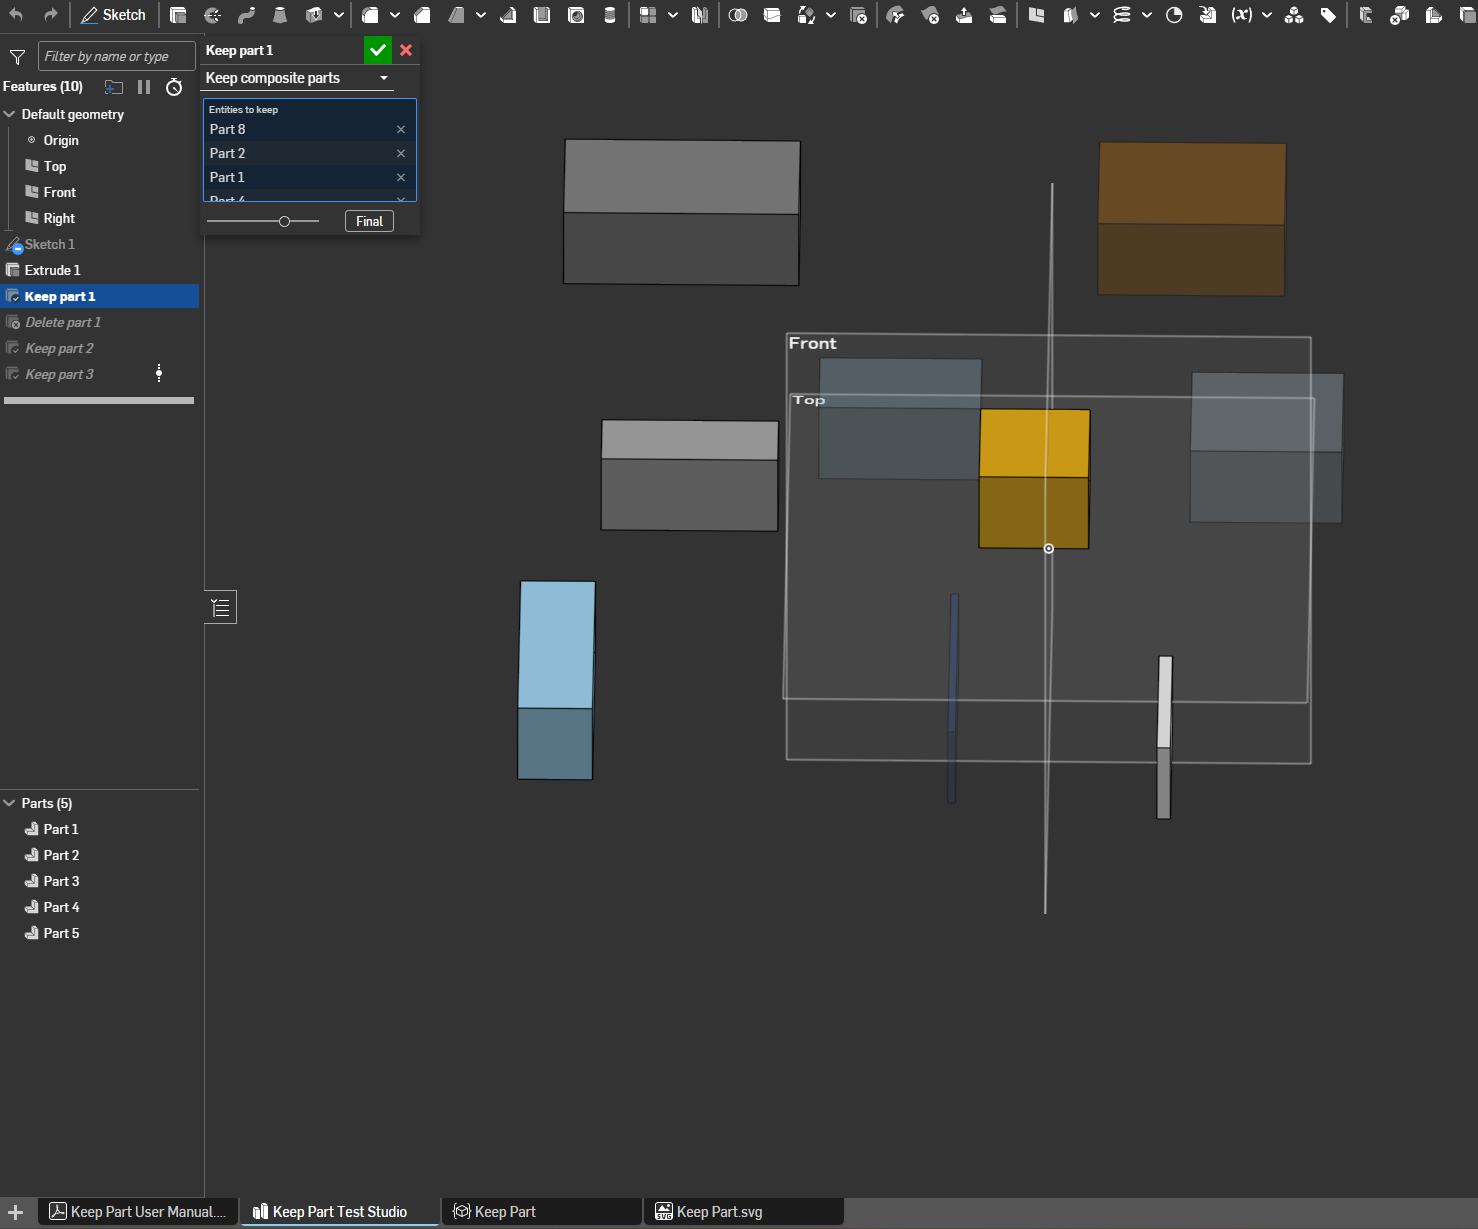Open the Keep Part.svg tab

pos(745,1212)
